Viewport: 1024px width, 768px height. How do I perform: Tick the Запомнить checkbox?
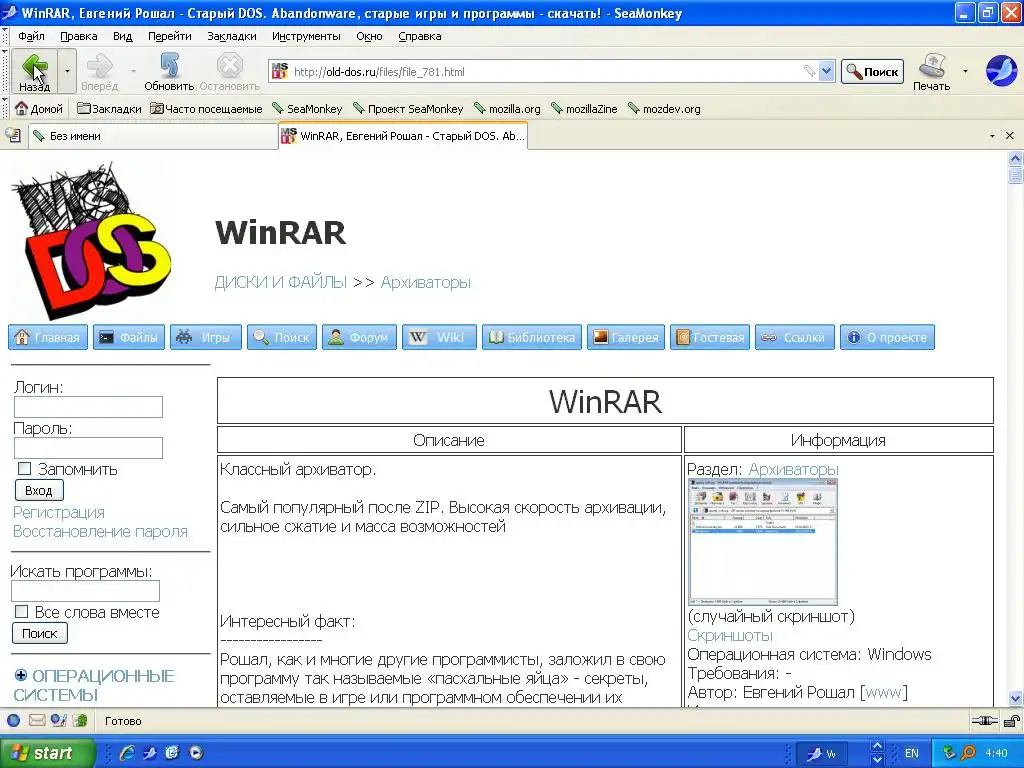click(x=24, y=468)
